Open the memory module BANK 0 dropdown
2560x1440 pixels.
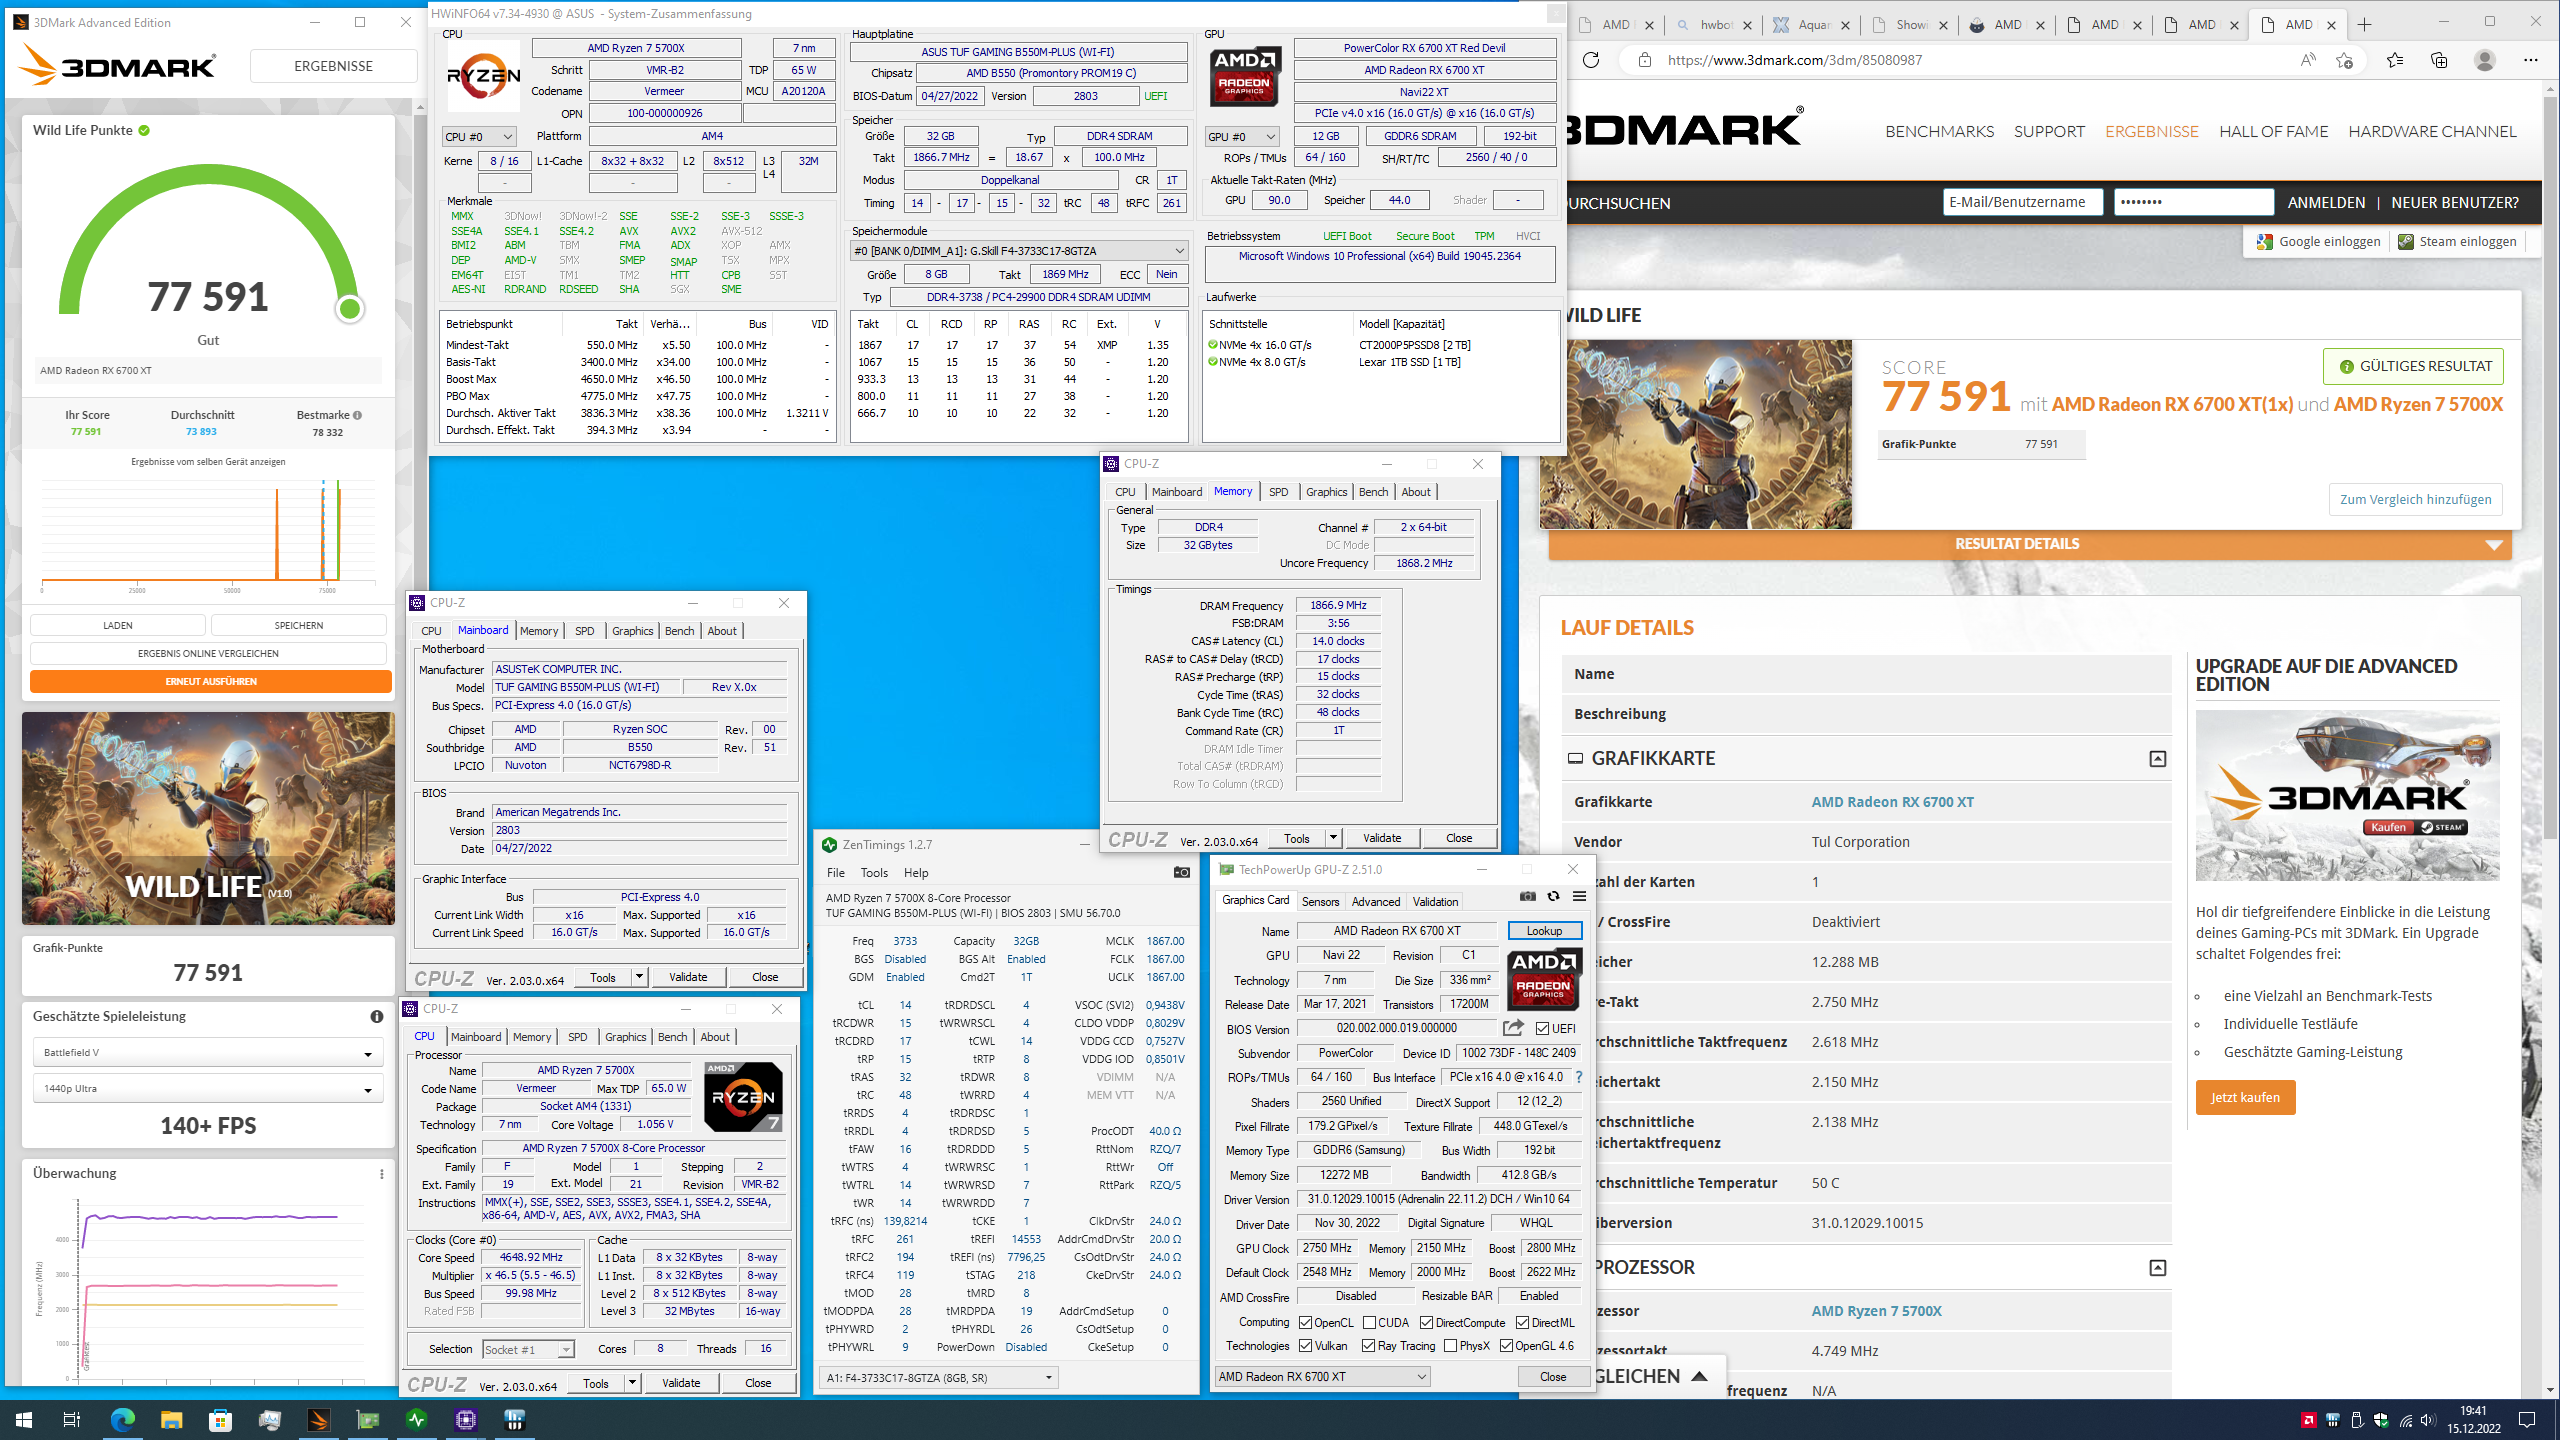click(1018, 251)
